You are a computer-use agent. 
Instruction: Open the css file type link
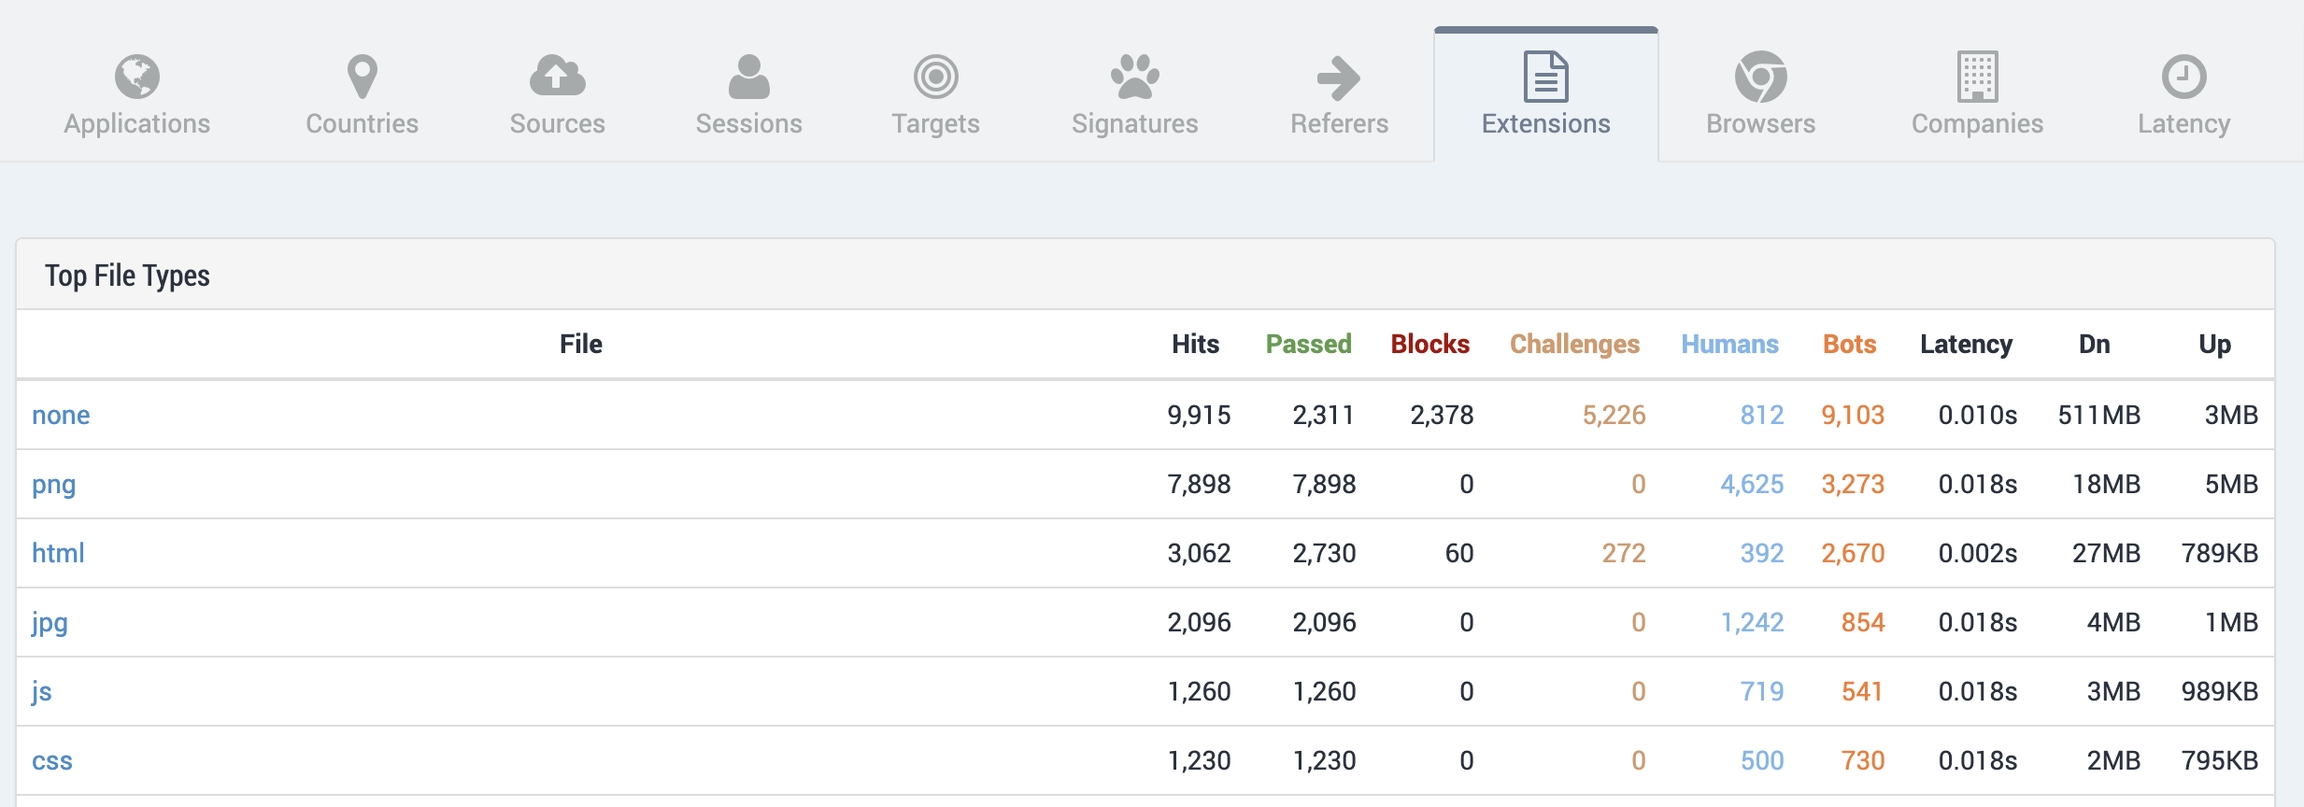pos(52,761)
